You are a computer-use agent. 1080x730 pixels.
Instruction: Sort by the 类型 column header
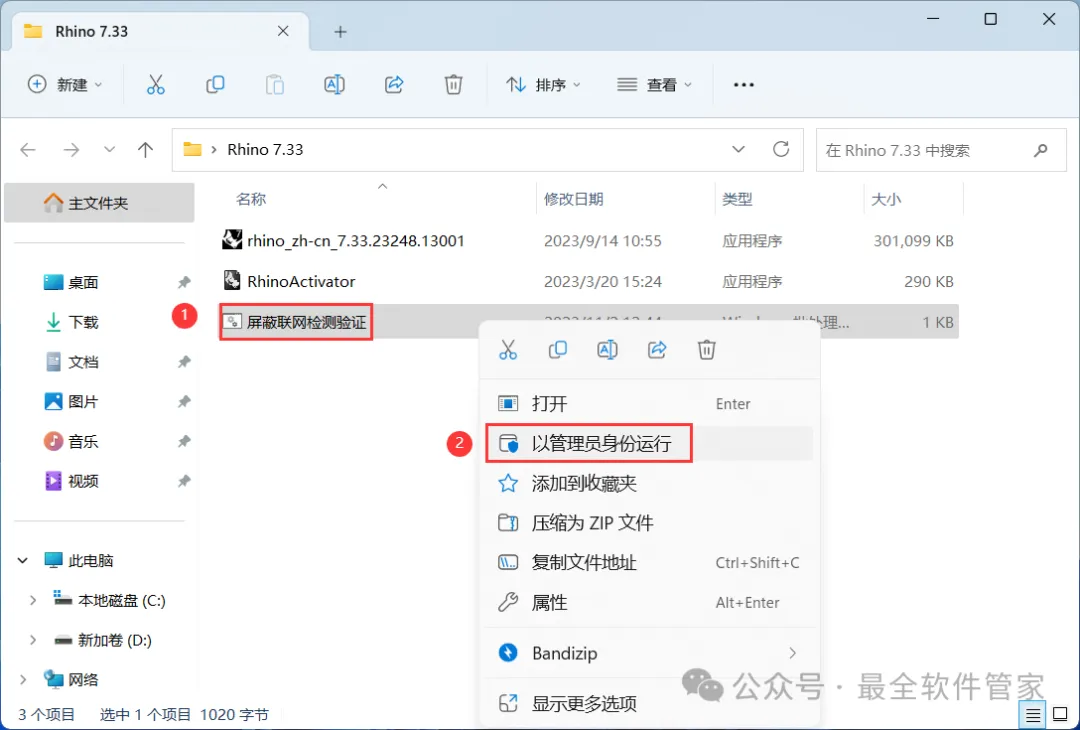(737, 200)
